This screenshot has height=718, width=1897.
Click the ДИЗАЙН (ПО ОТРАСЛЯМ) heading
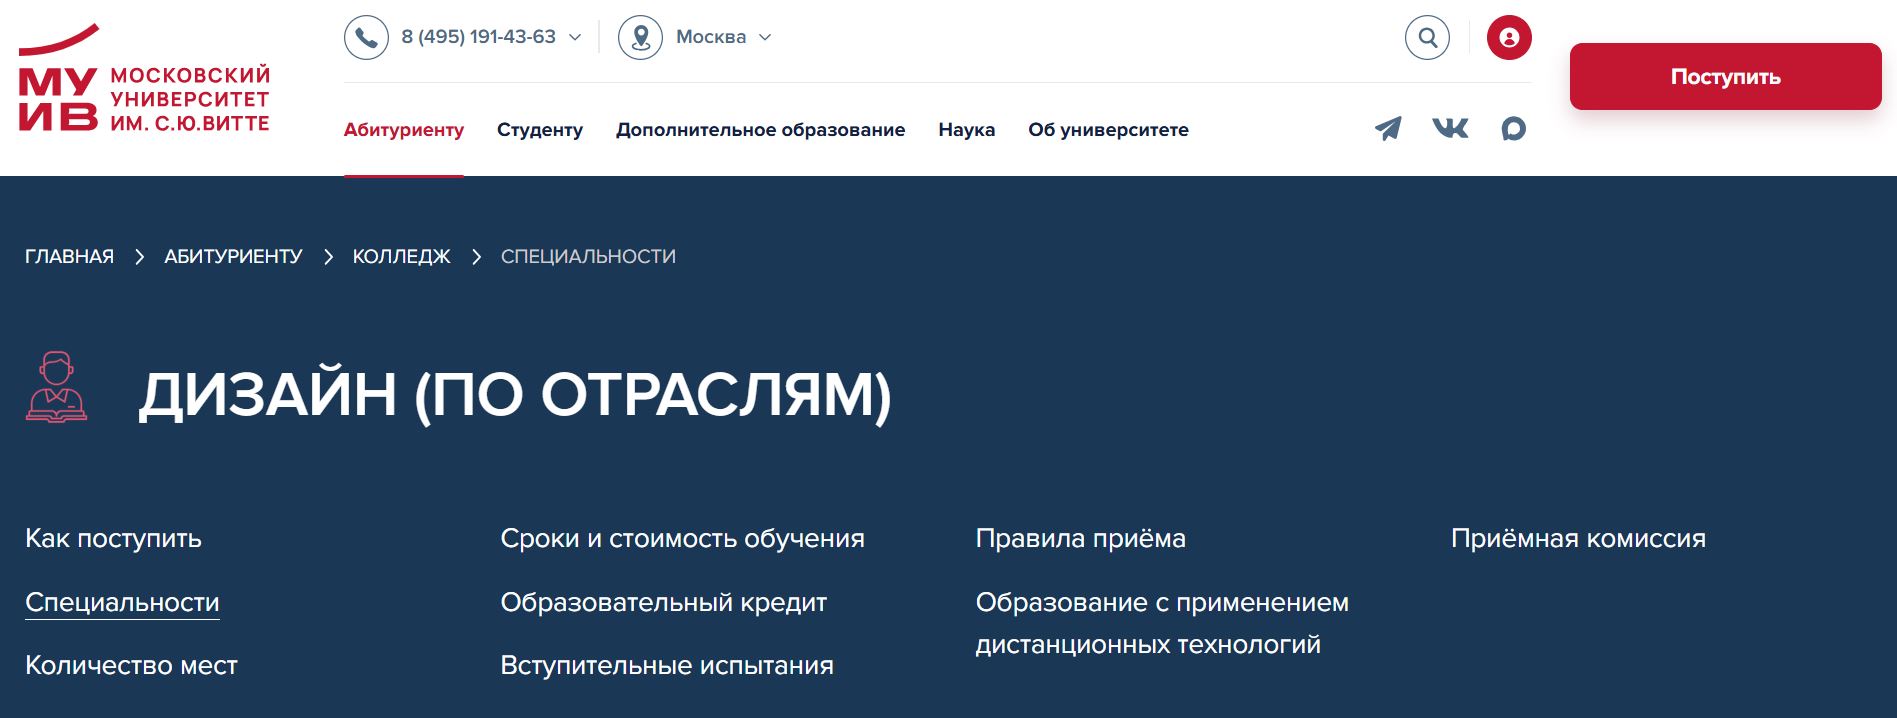point(515,394)
